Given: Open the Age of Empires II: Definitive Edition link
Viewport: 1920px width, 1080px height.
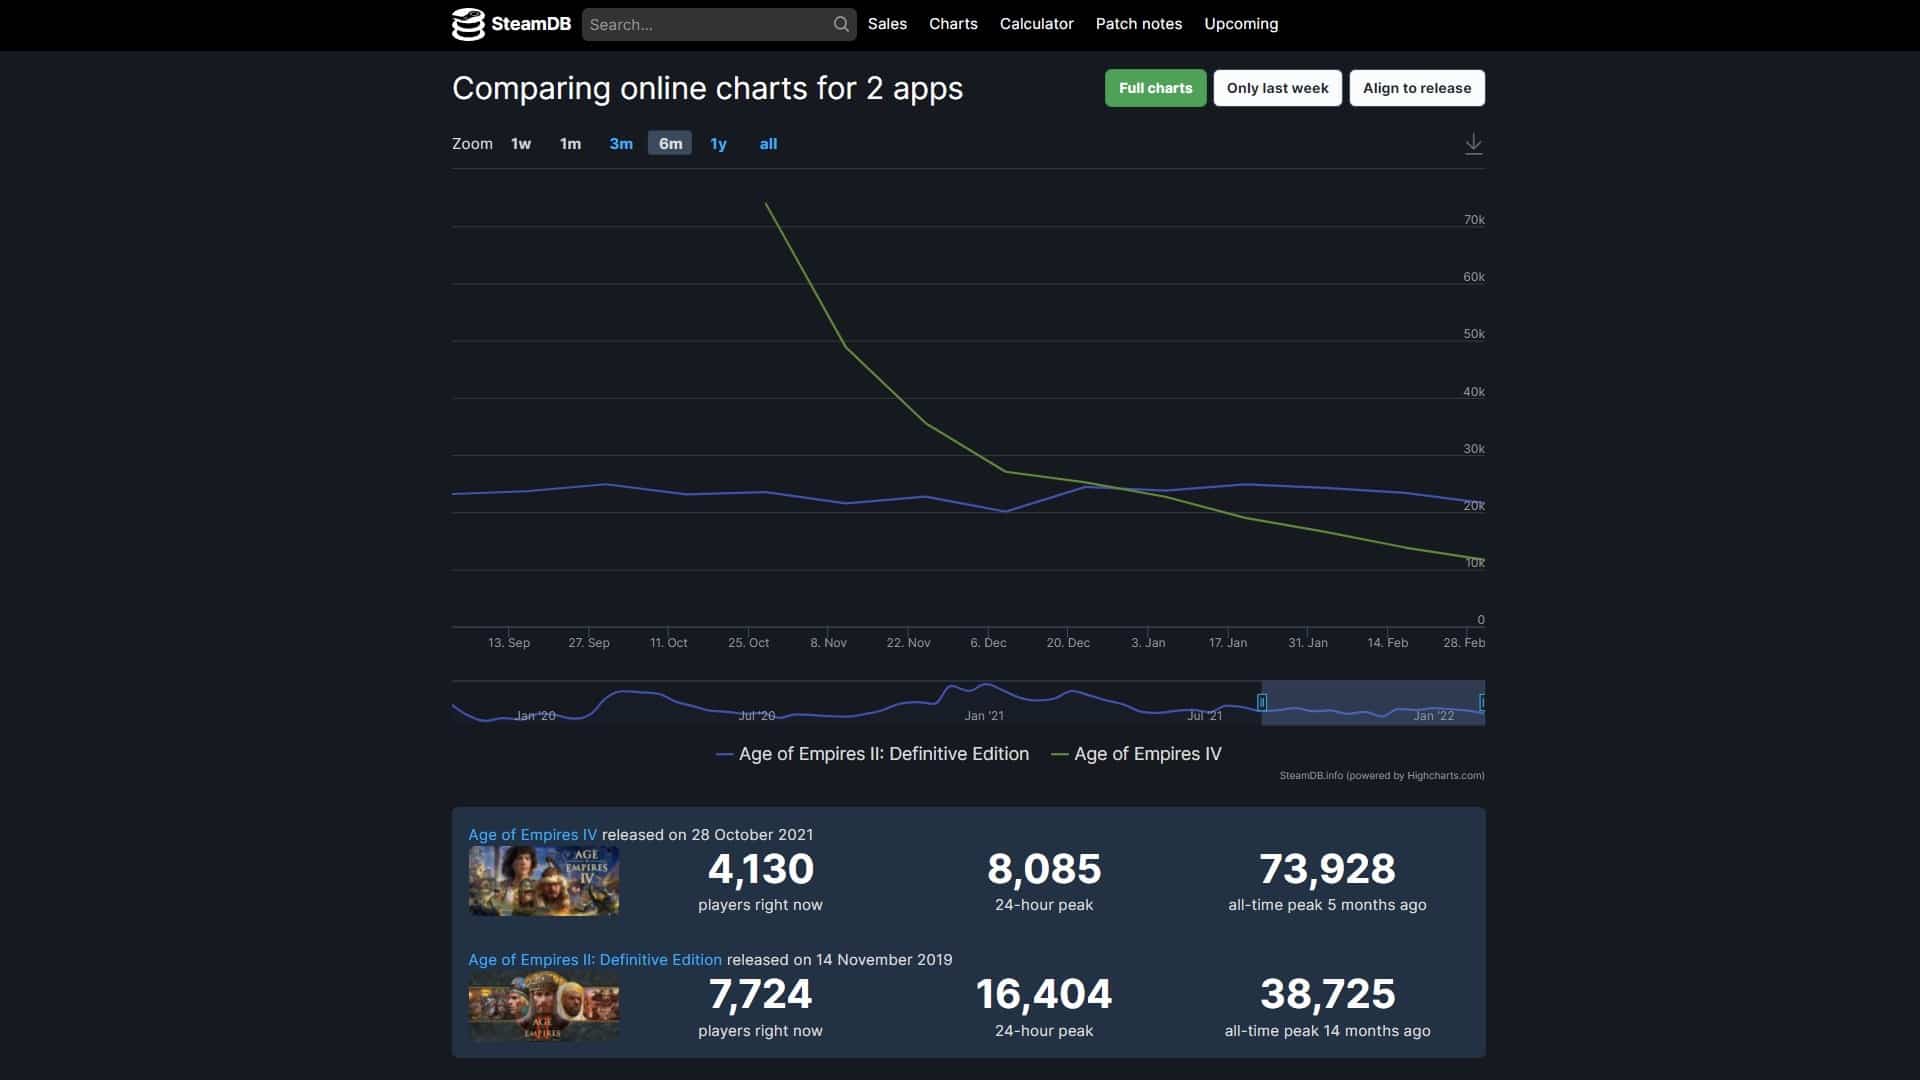Looking at the screenshot, I should (x=595, y=959).
